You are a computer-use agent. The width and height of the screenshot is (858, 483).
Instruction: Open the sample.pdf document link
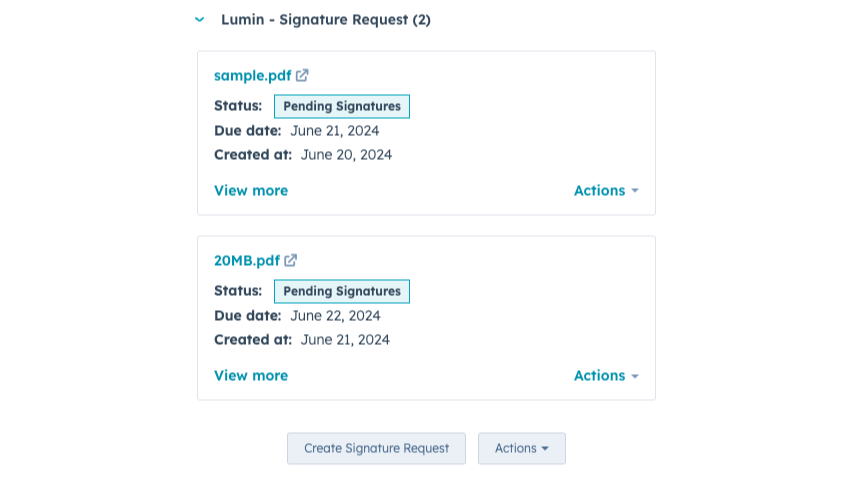pos(252,75)
